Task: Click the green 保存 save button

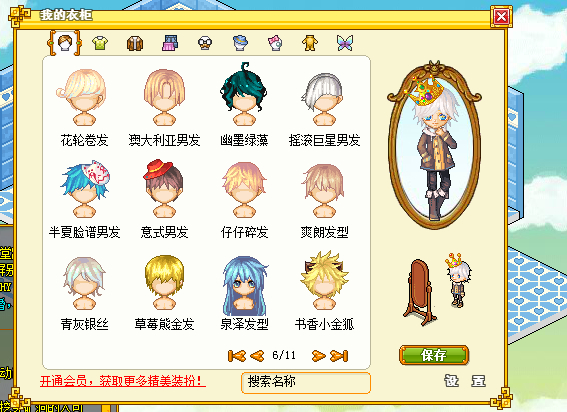Action: 434,355
